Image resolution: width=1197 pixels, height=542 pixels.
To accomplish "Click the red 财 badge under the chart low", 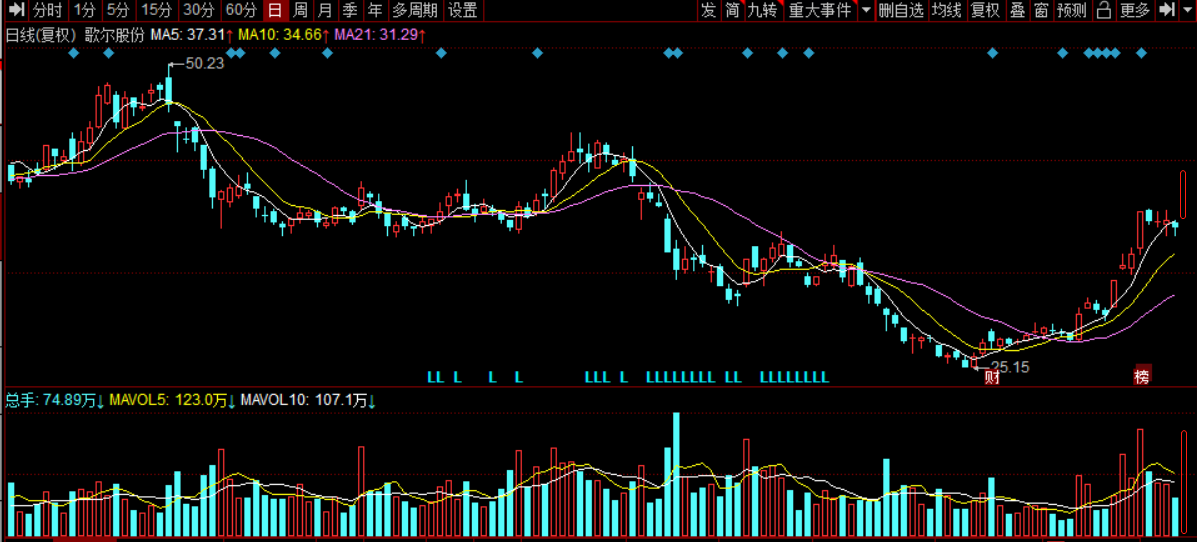I will click(992, 376).
